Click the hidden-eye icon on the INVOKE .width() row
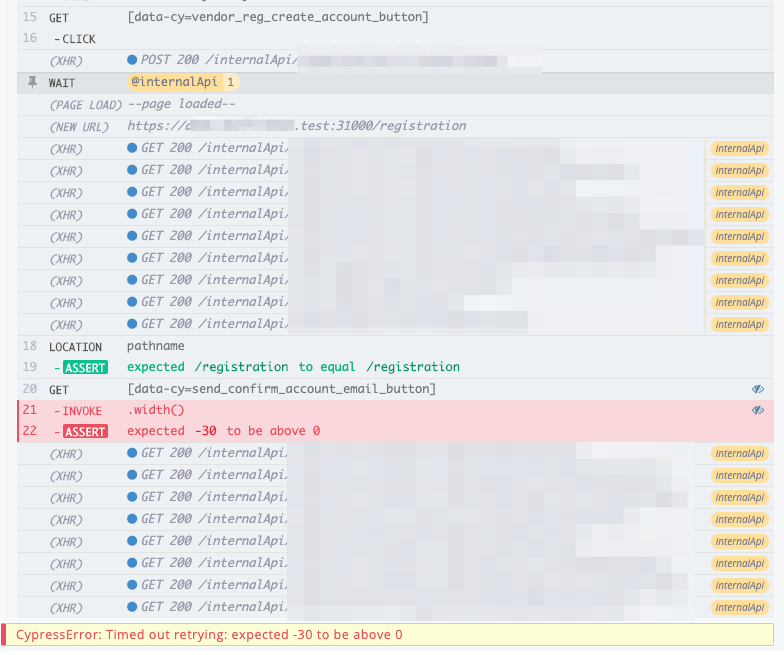 tap(758, 410)
